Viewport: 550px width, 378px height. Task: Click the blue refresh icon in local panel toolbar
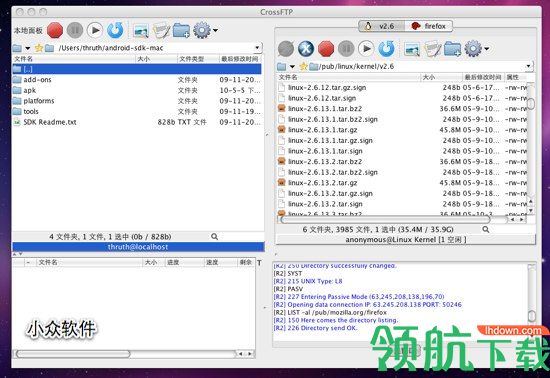(115, 30)
